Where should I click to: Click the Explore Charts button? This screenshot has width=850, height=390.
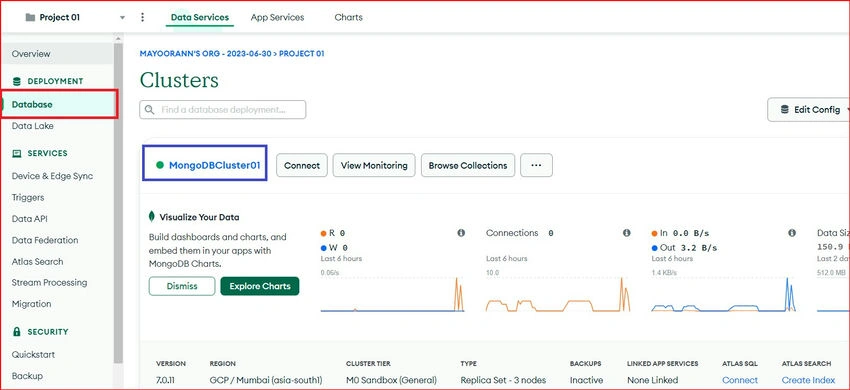[x=260, y=286]
